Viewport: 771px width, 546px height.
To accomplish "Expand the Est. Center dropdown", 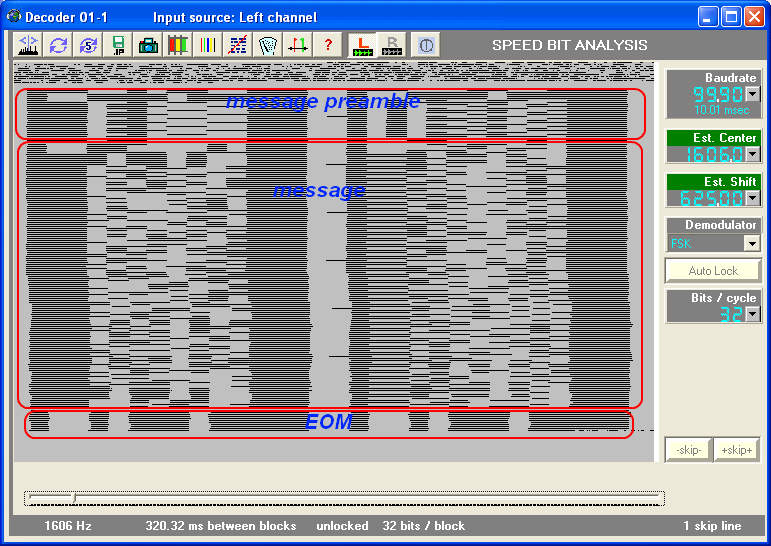I will point(752,154).
